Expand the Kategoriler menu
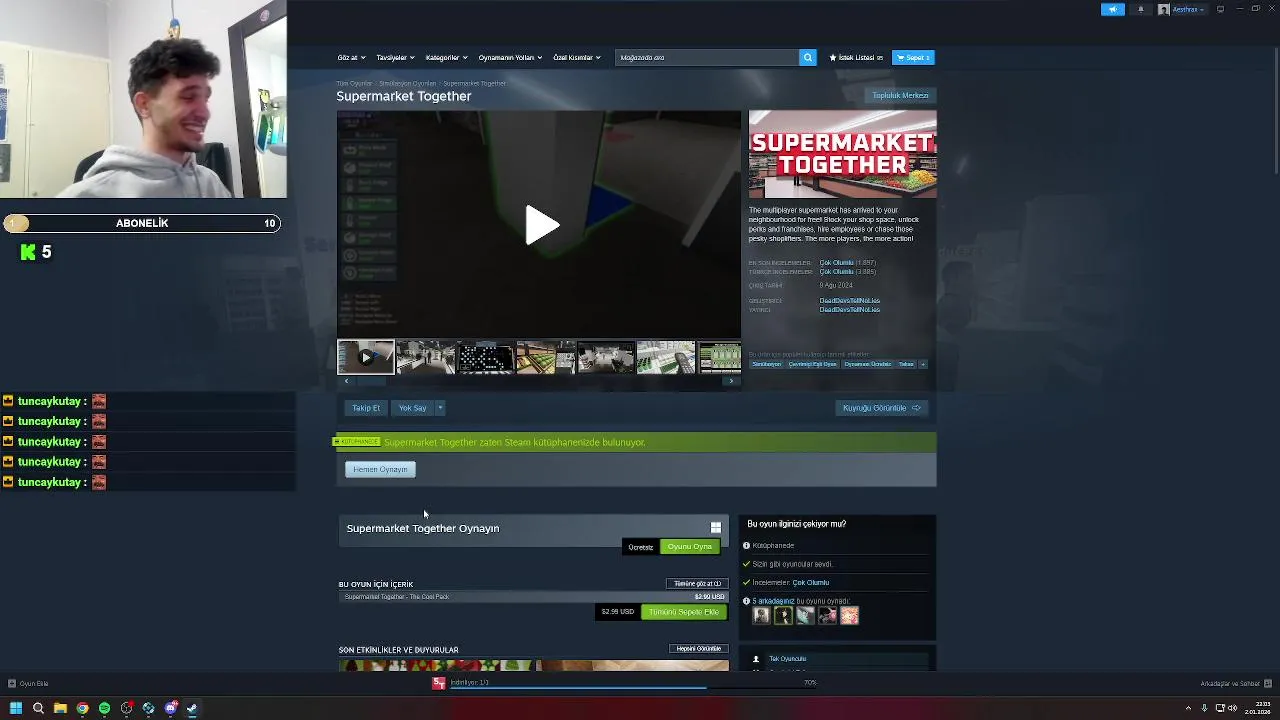Viewport: 1280px width, 720px height. pos(446,57)
